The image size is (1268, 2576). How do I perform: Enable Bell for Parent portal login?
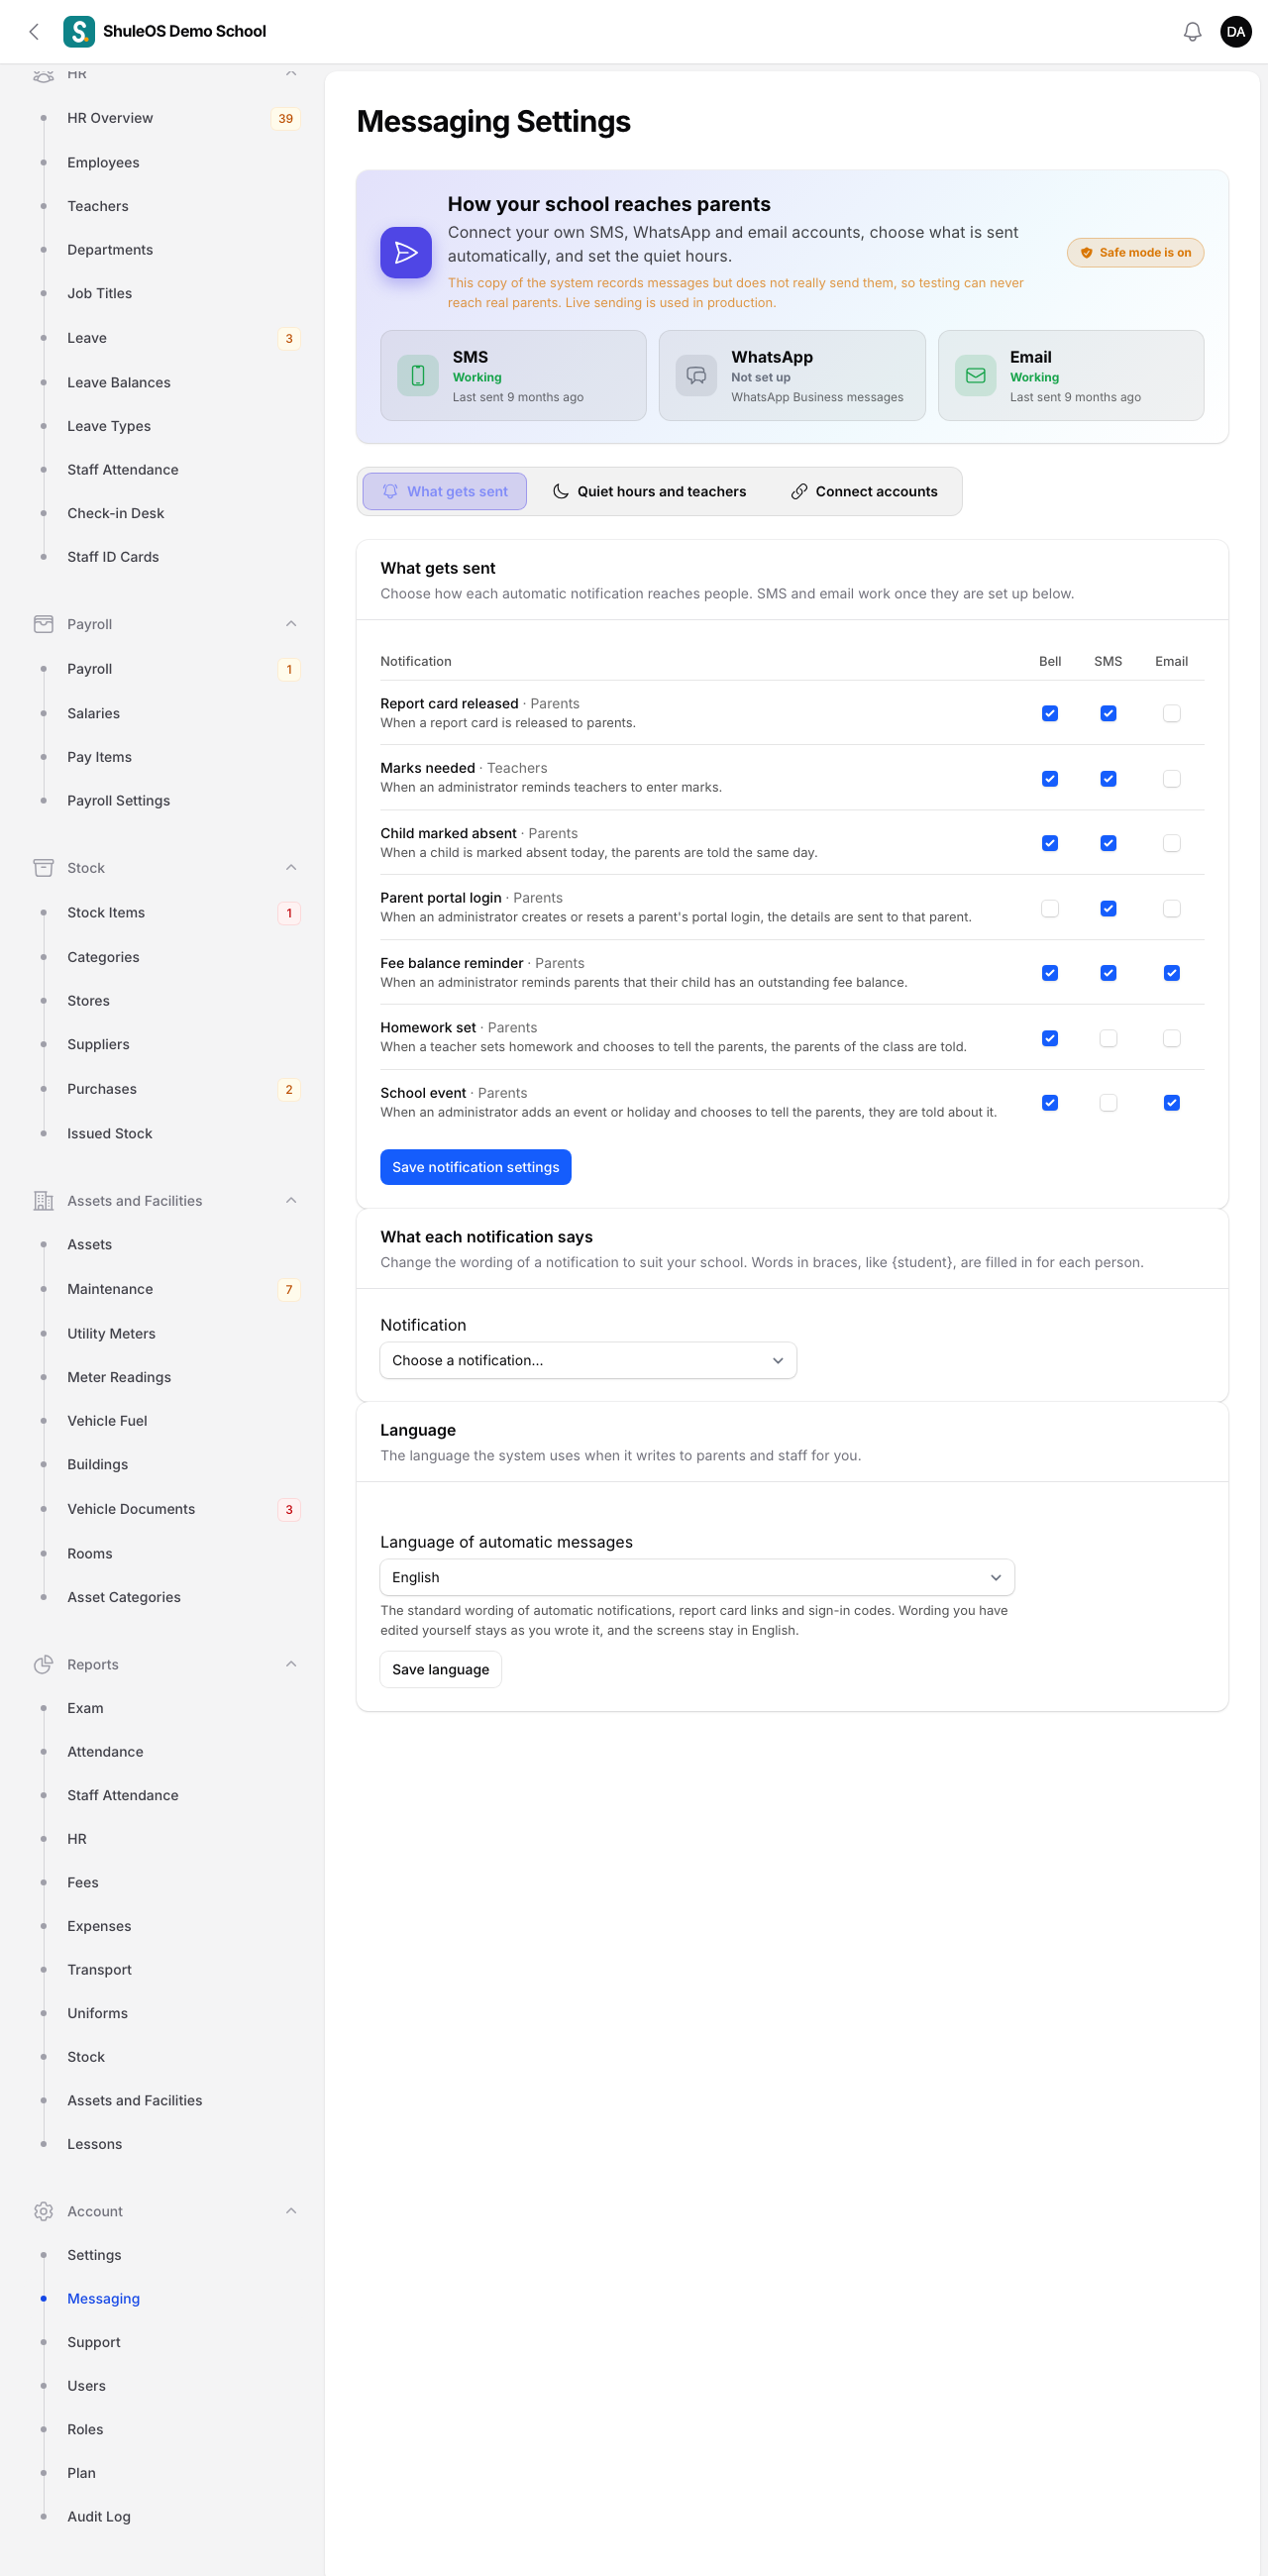pyautogui.click(x=1049, y=908)
